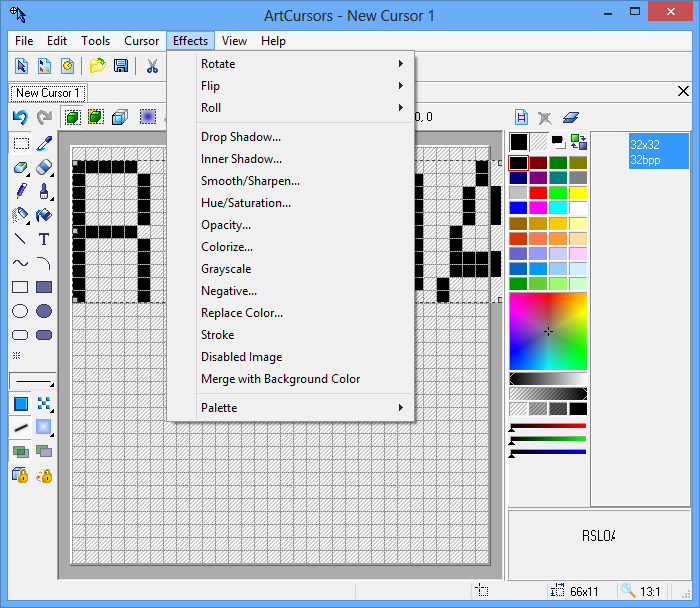Toggle the anti-aliasing line option
700x608 pixels.
[x=21, y=428]
